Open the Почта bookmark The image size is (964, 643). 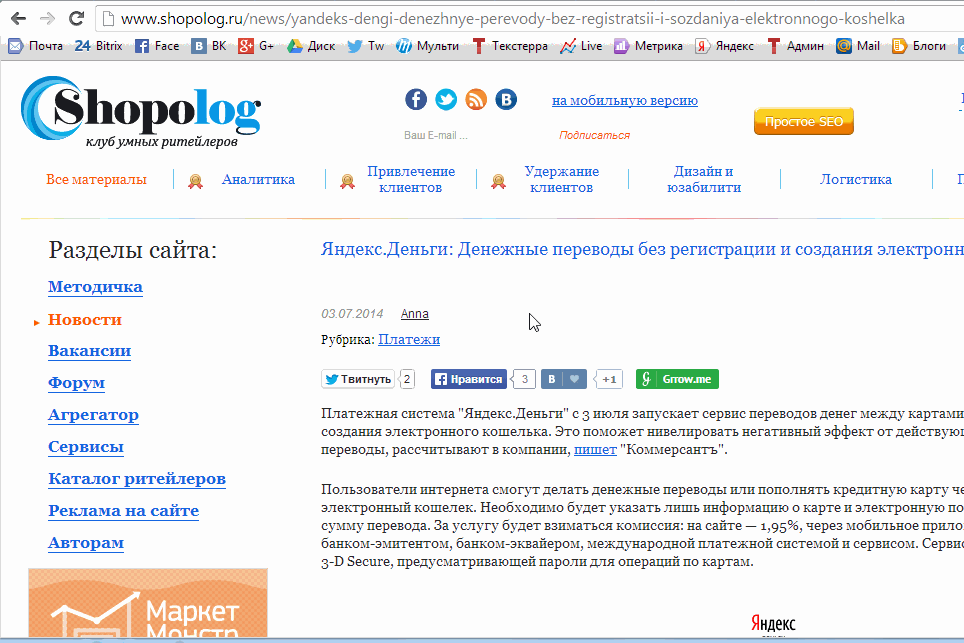pos(36,46)
